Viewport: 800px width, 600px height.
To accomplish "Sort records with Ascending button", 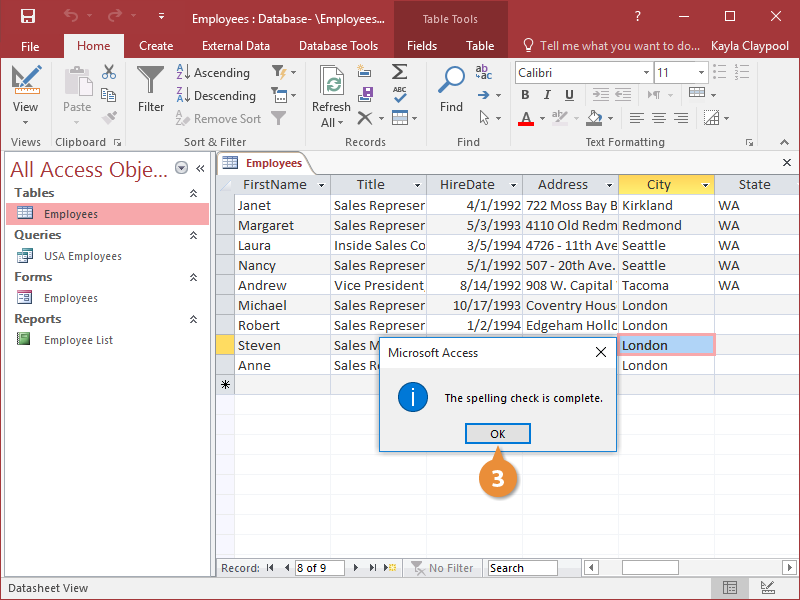I will (x=213, y=73).
